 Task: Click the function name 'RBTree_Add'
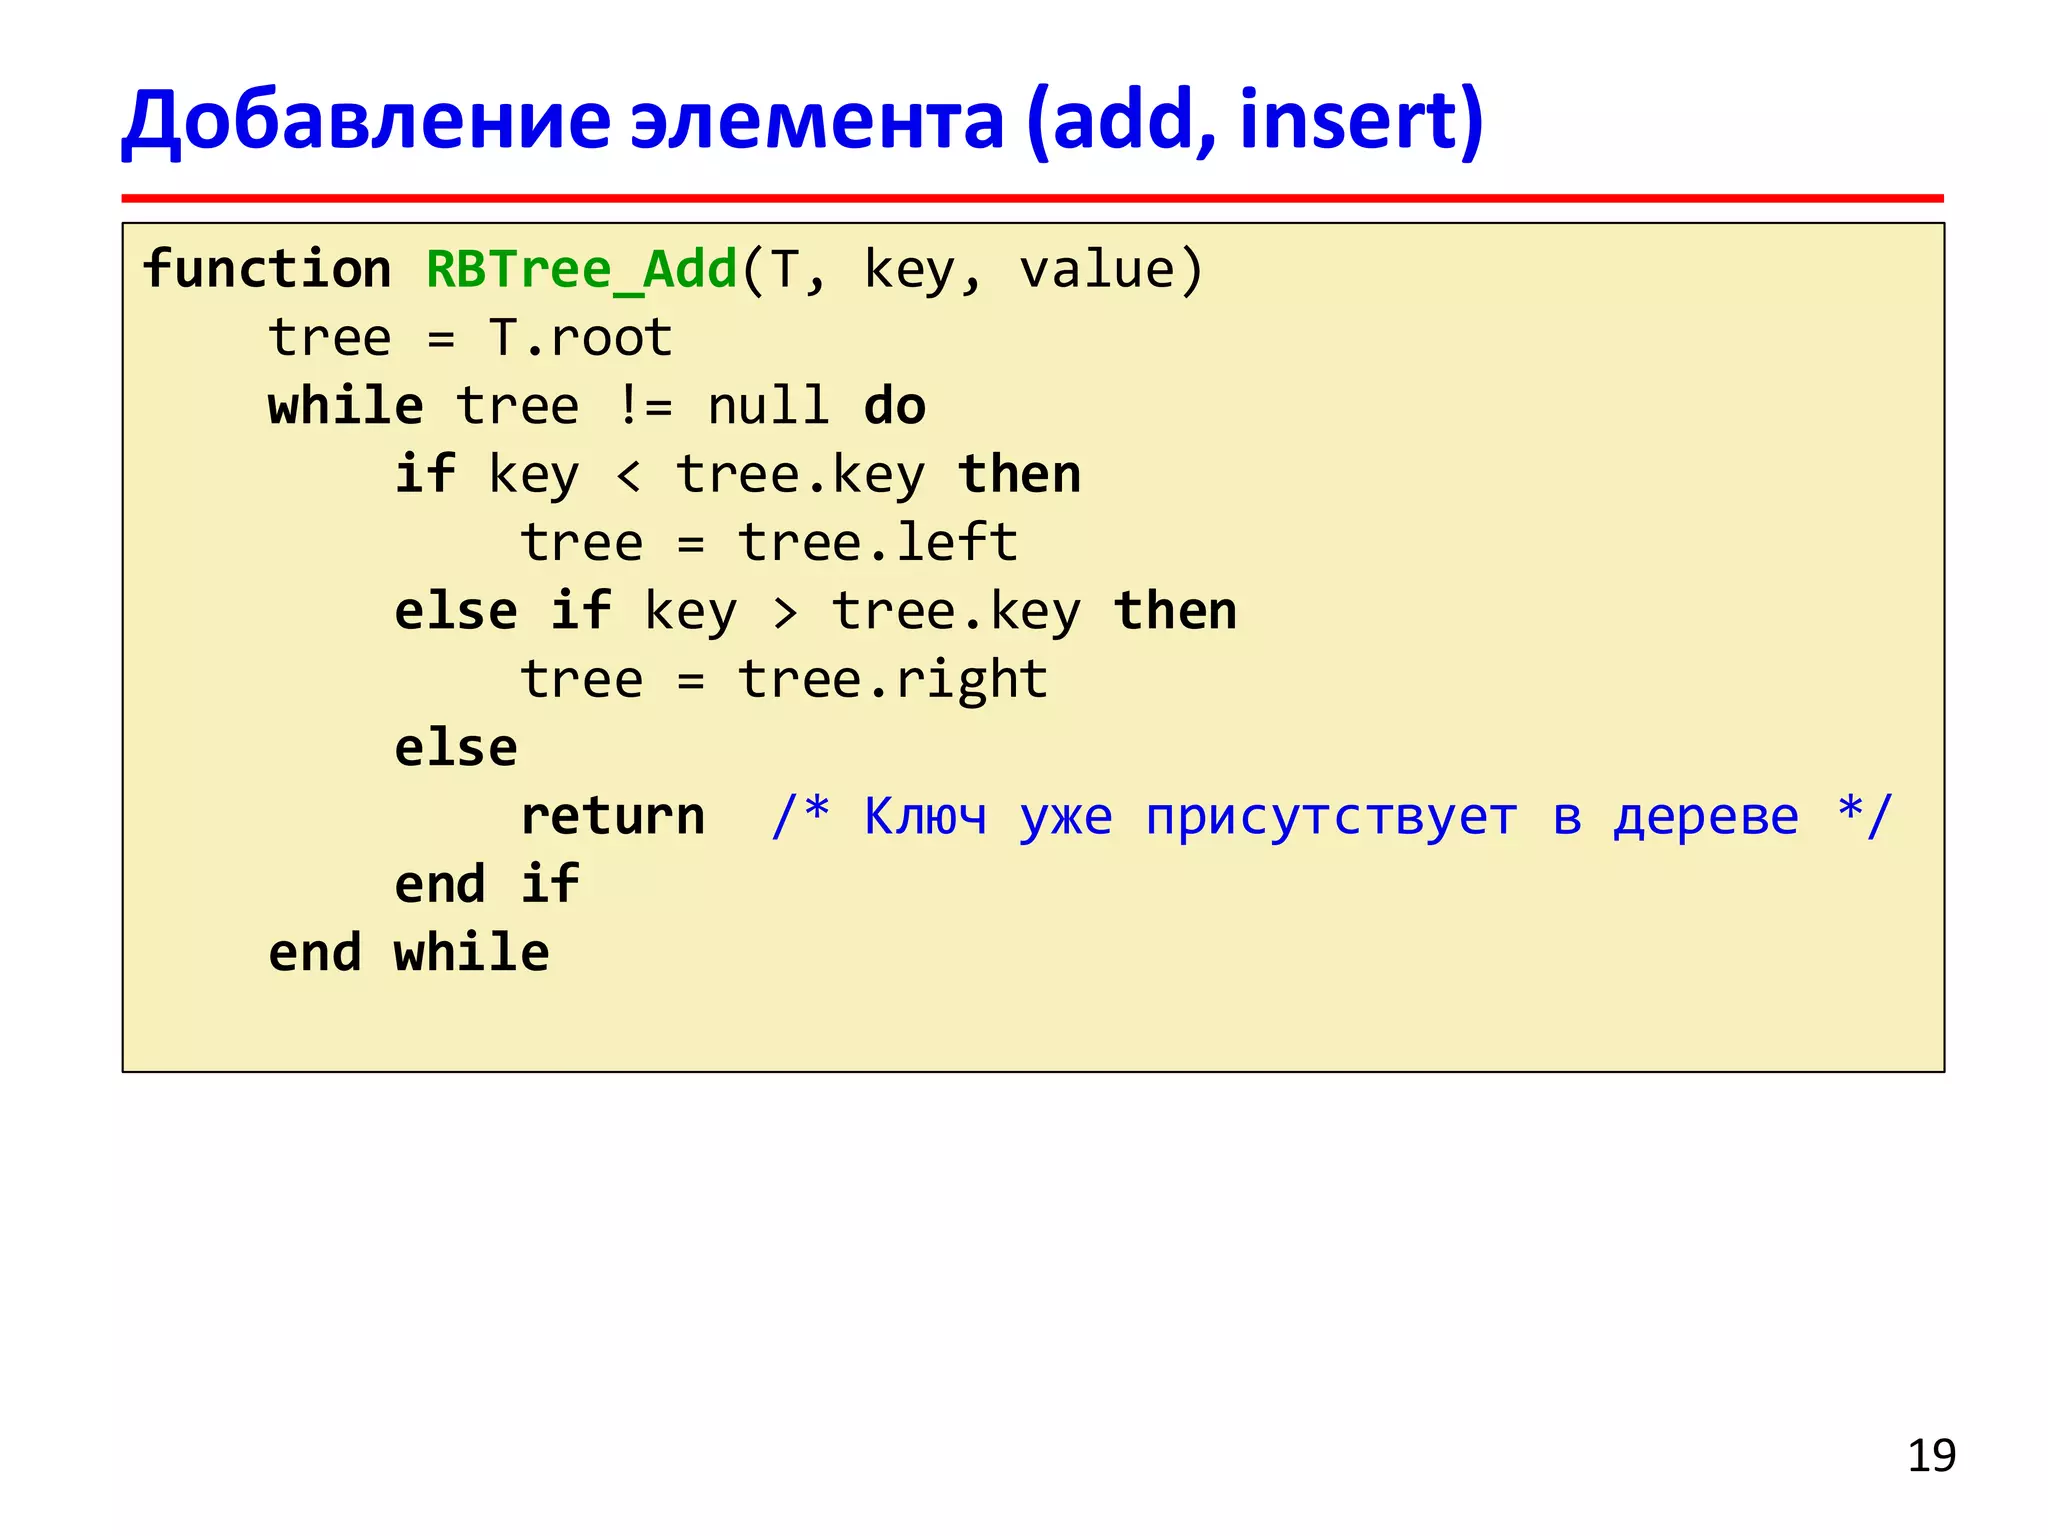(581, 271)
